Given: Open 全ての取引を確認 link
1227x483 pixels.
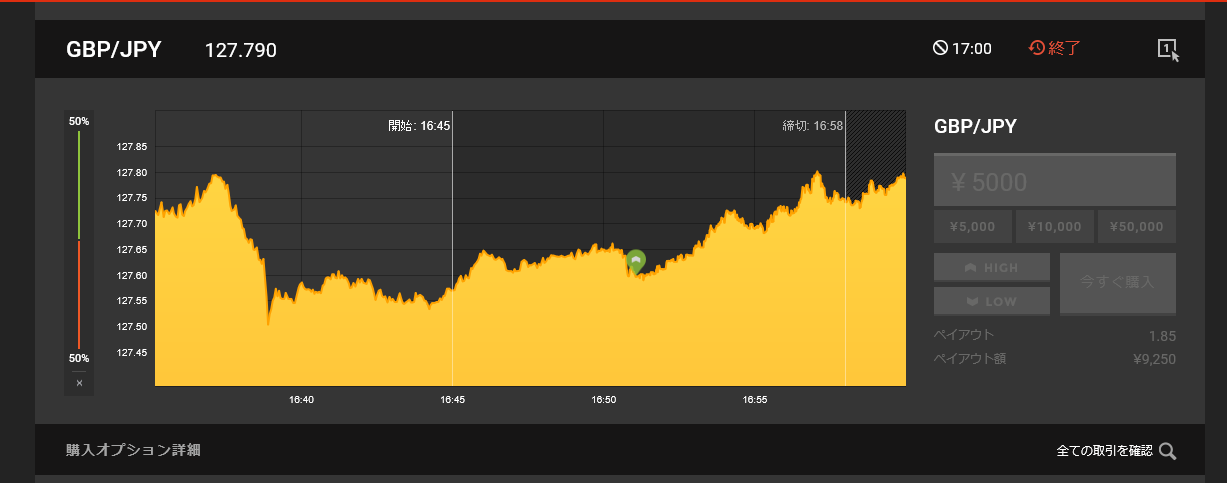Looking at the screenshot, I should tap(1104, 451).
